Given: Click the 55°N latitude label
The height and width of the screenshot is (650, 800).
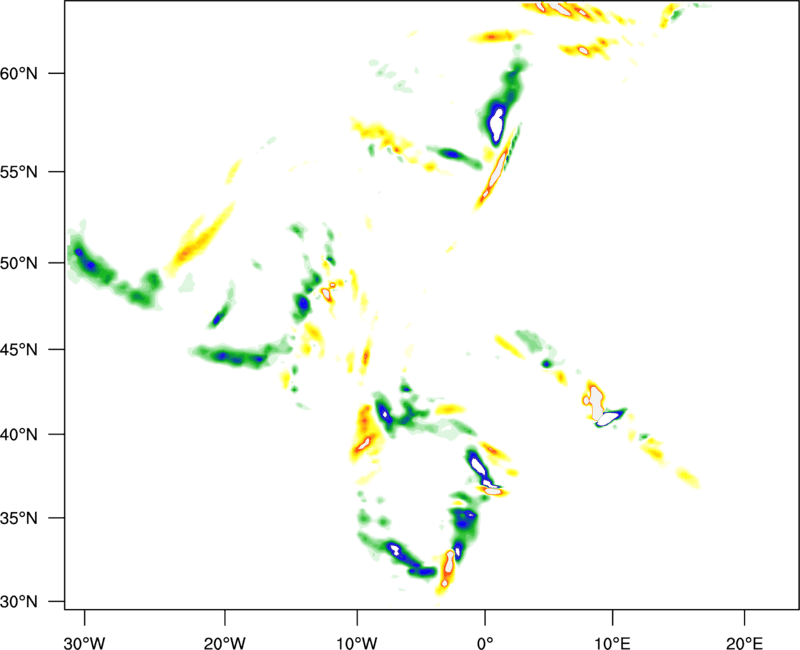Looking at the screenshot, I should tap(19, 172).
